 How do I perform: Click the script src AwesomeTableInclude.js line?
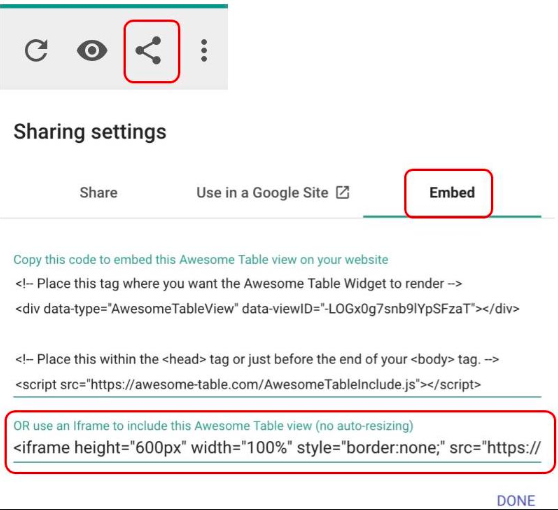(248, 384)
